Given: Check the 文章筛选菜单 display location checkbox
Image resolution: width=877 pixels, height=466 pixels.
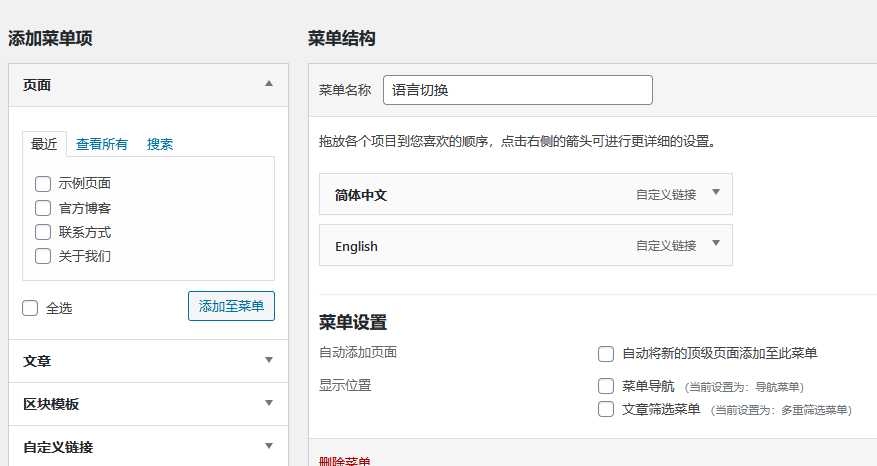Looking at the screenshot, I should [606, 409].
